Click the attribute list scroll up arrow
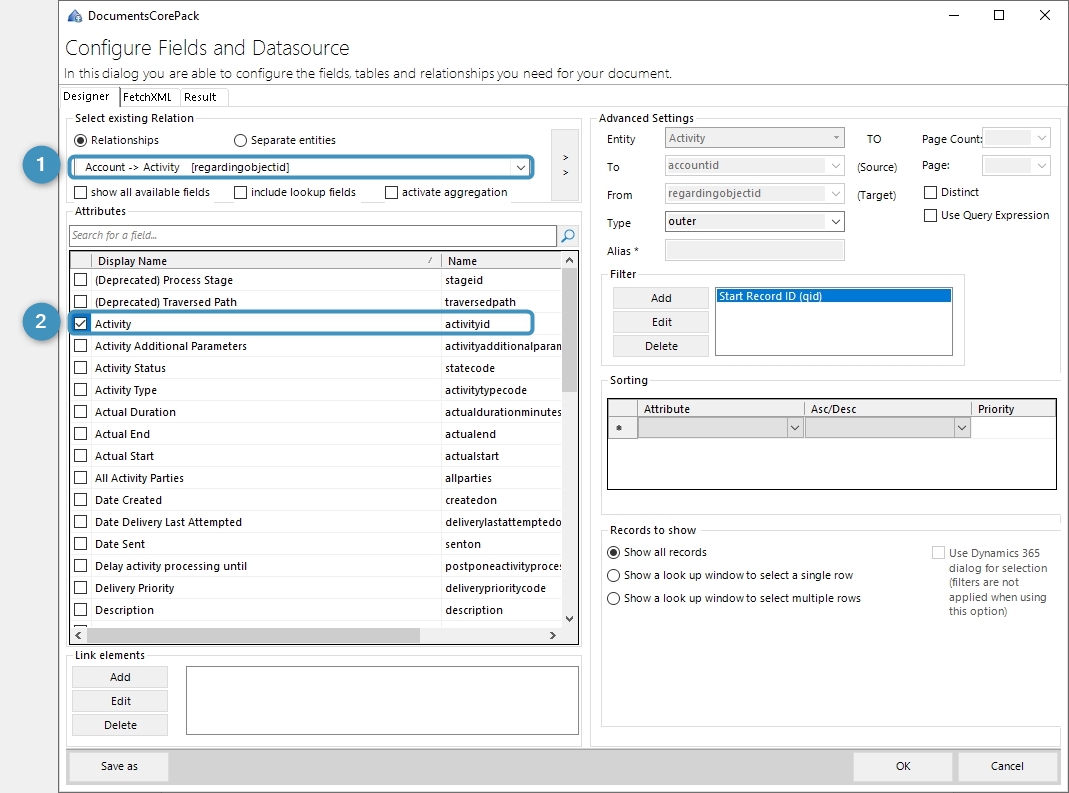 click(569, 260)
